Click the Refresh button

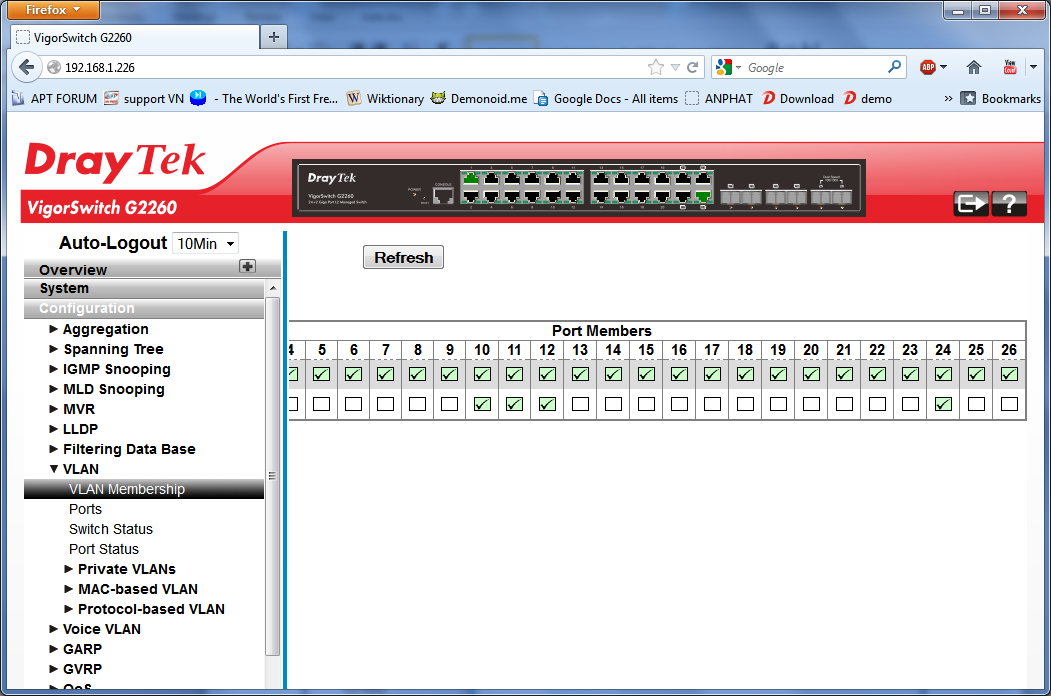(x=404, y=257)
